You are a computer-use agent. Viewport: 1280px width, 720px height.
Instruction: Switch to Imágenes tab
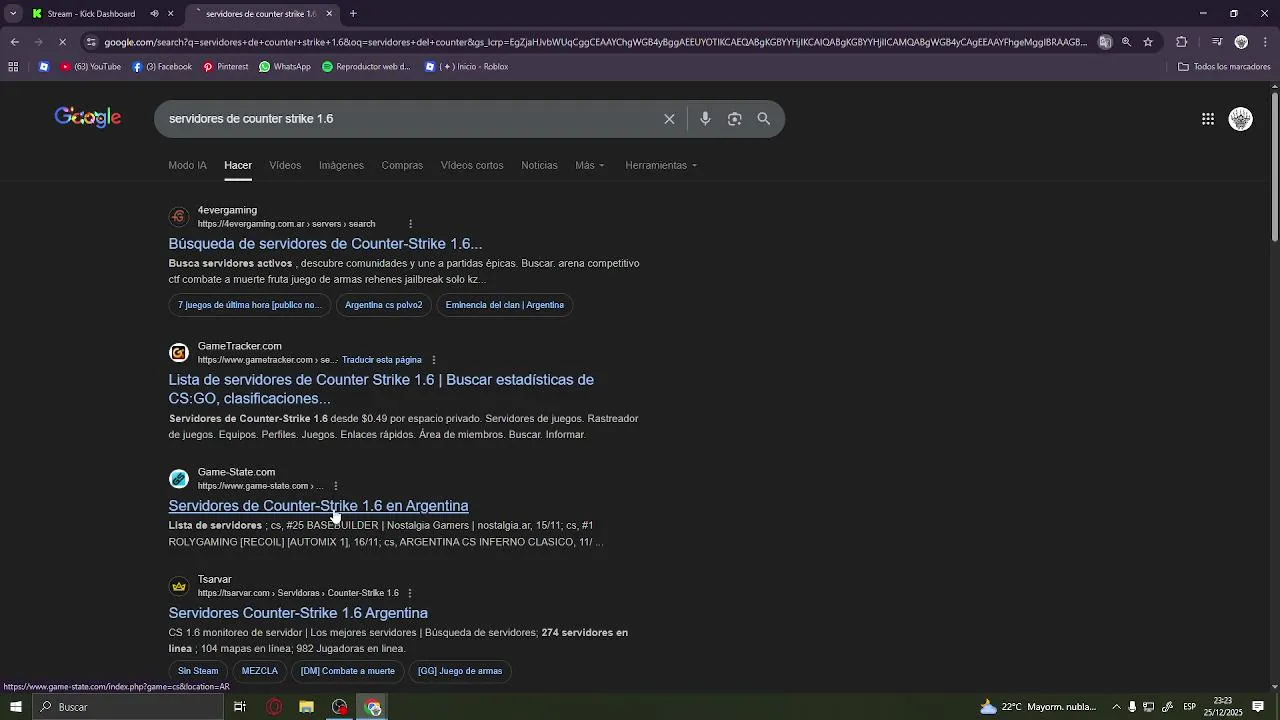[x=341, y=165]
